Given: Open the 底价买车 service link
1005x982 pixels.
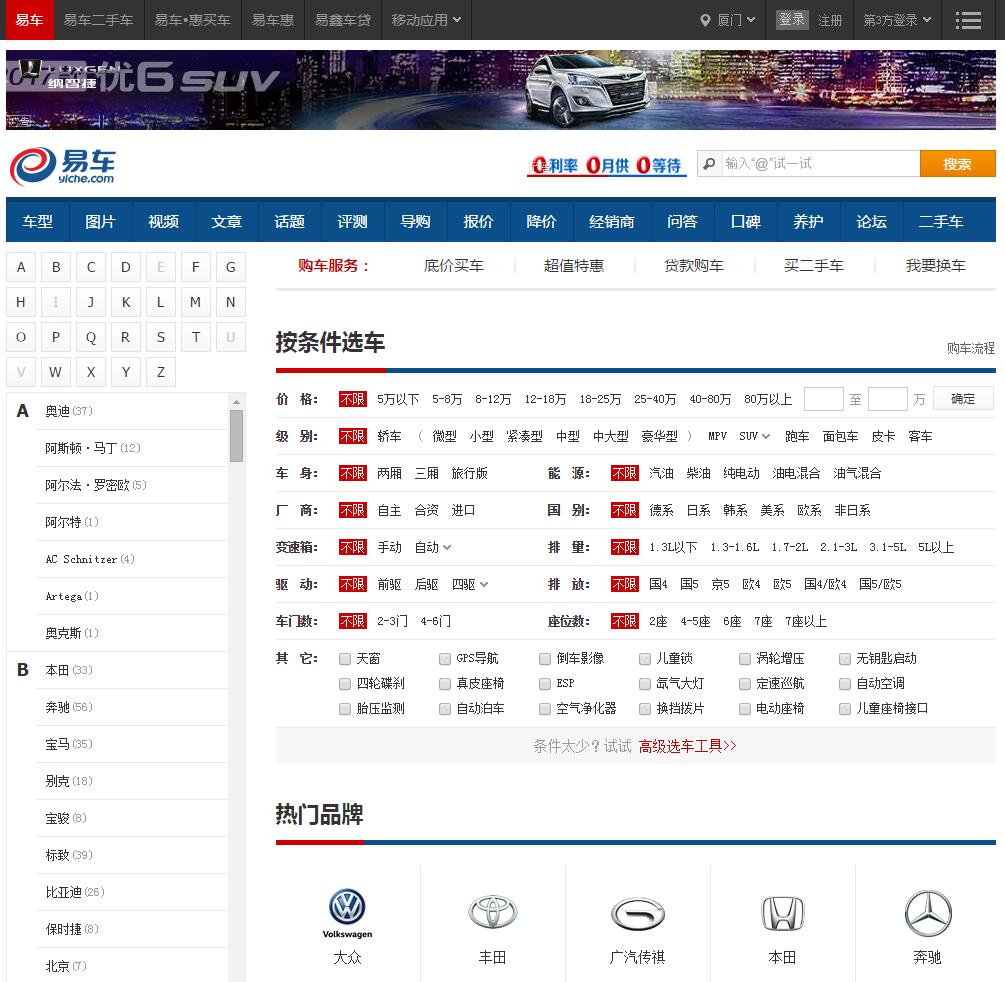Looking at the screenshot, I should click(x=453, y=266).
